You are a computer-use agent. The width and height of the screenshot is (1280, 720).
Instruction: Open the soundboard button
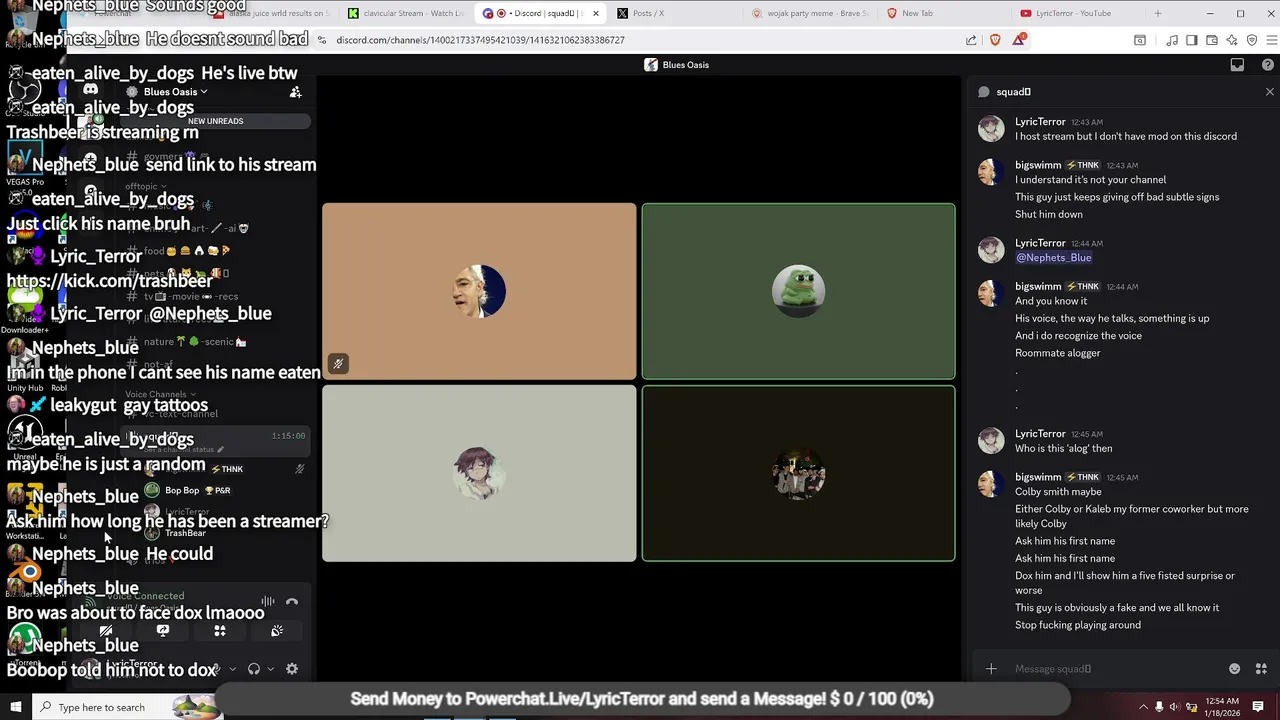277,631
